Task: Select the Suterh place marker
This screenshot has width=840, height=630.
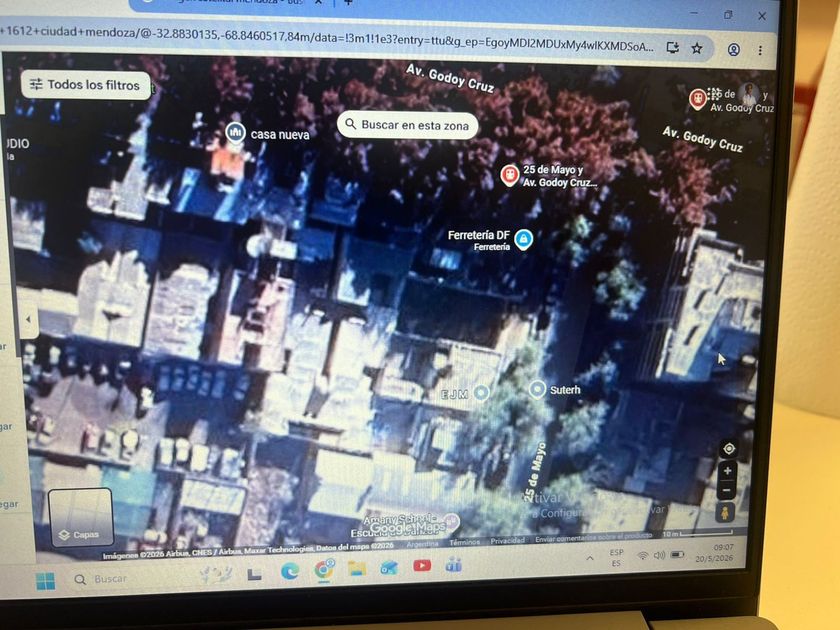Action: 537,389
